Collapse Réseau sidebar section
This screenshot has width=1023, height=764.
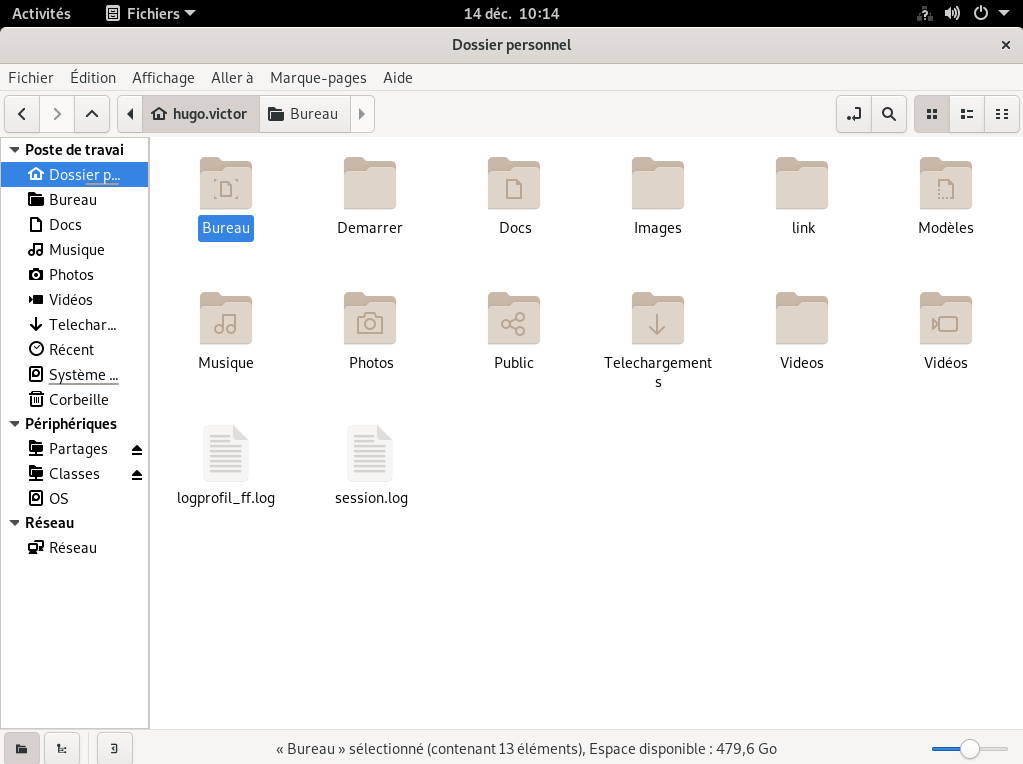14,523
